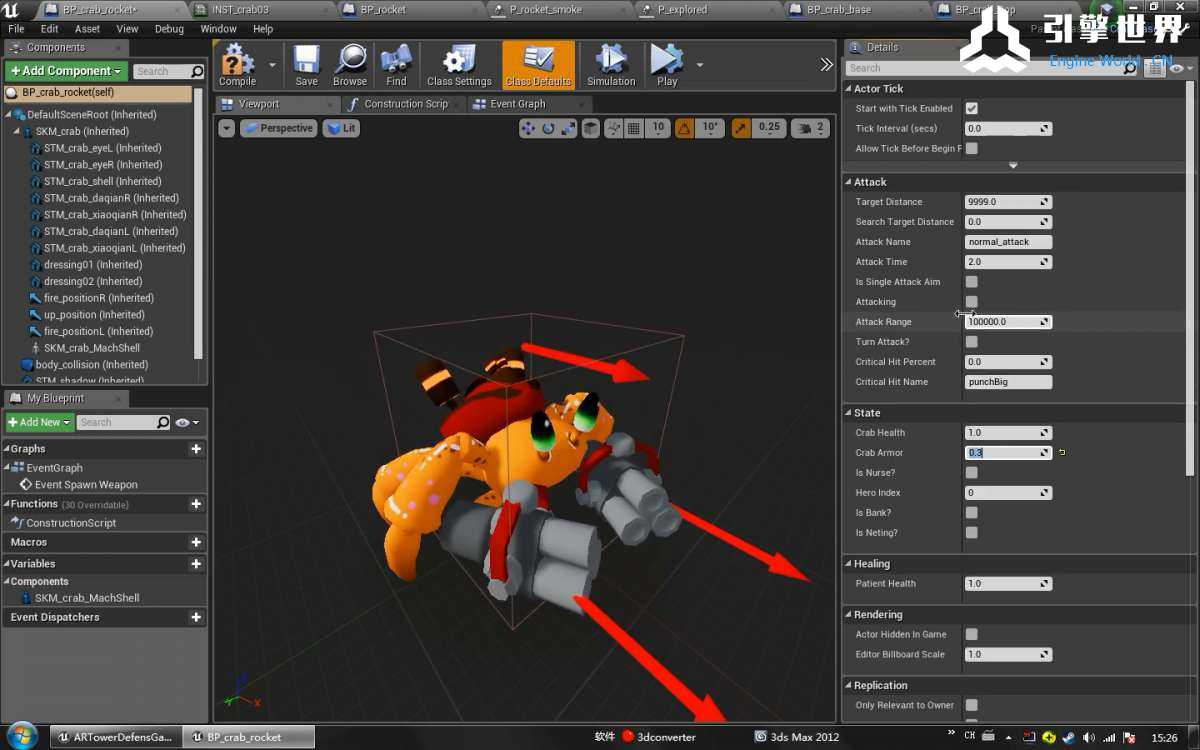Select the rotate gizmo tool in viewport
Image resolution: width=1200 pixels, height=750 pixels.
(548, 128)
